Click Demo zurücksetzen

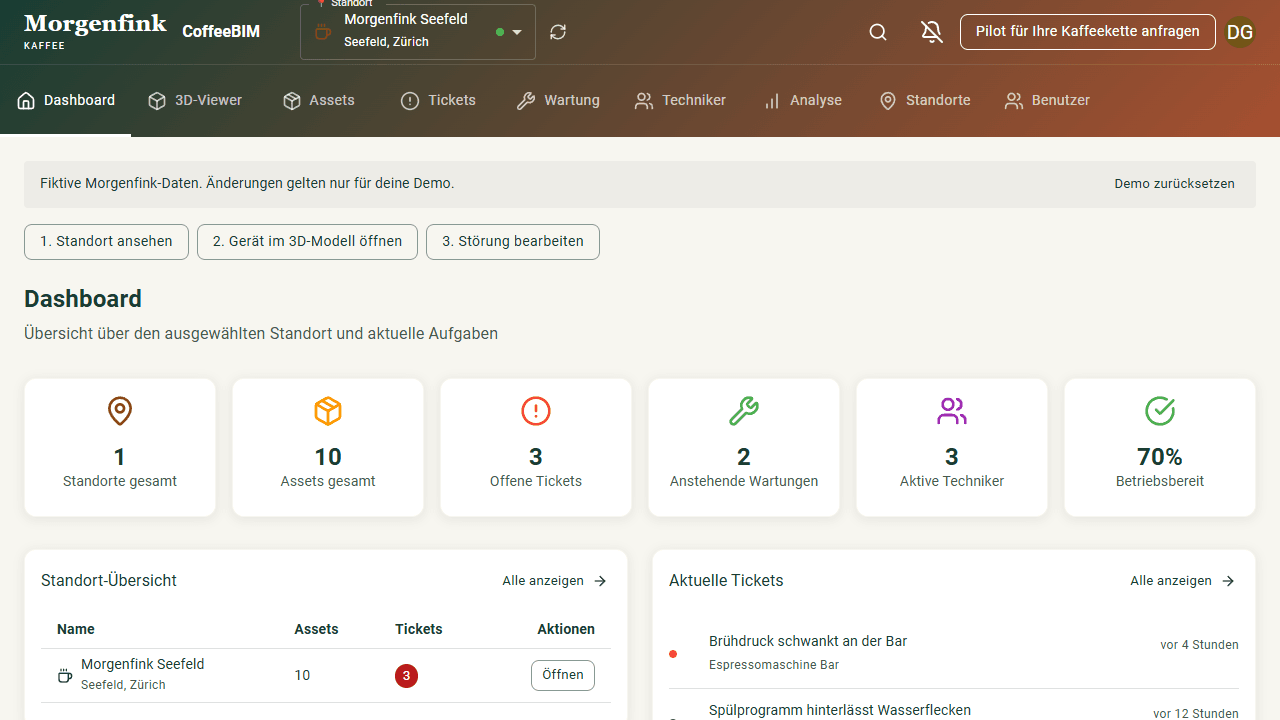coord(1174,184)
